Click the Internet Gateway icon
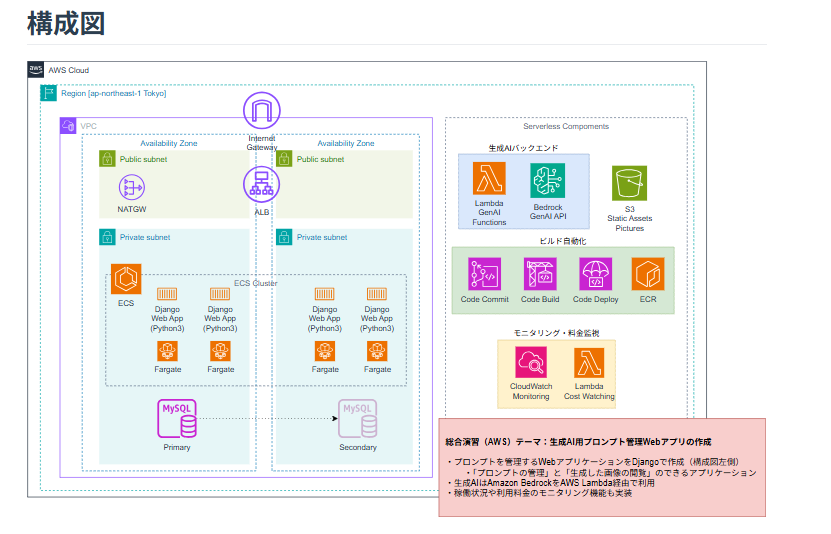 (x=262, y=111)
